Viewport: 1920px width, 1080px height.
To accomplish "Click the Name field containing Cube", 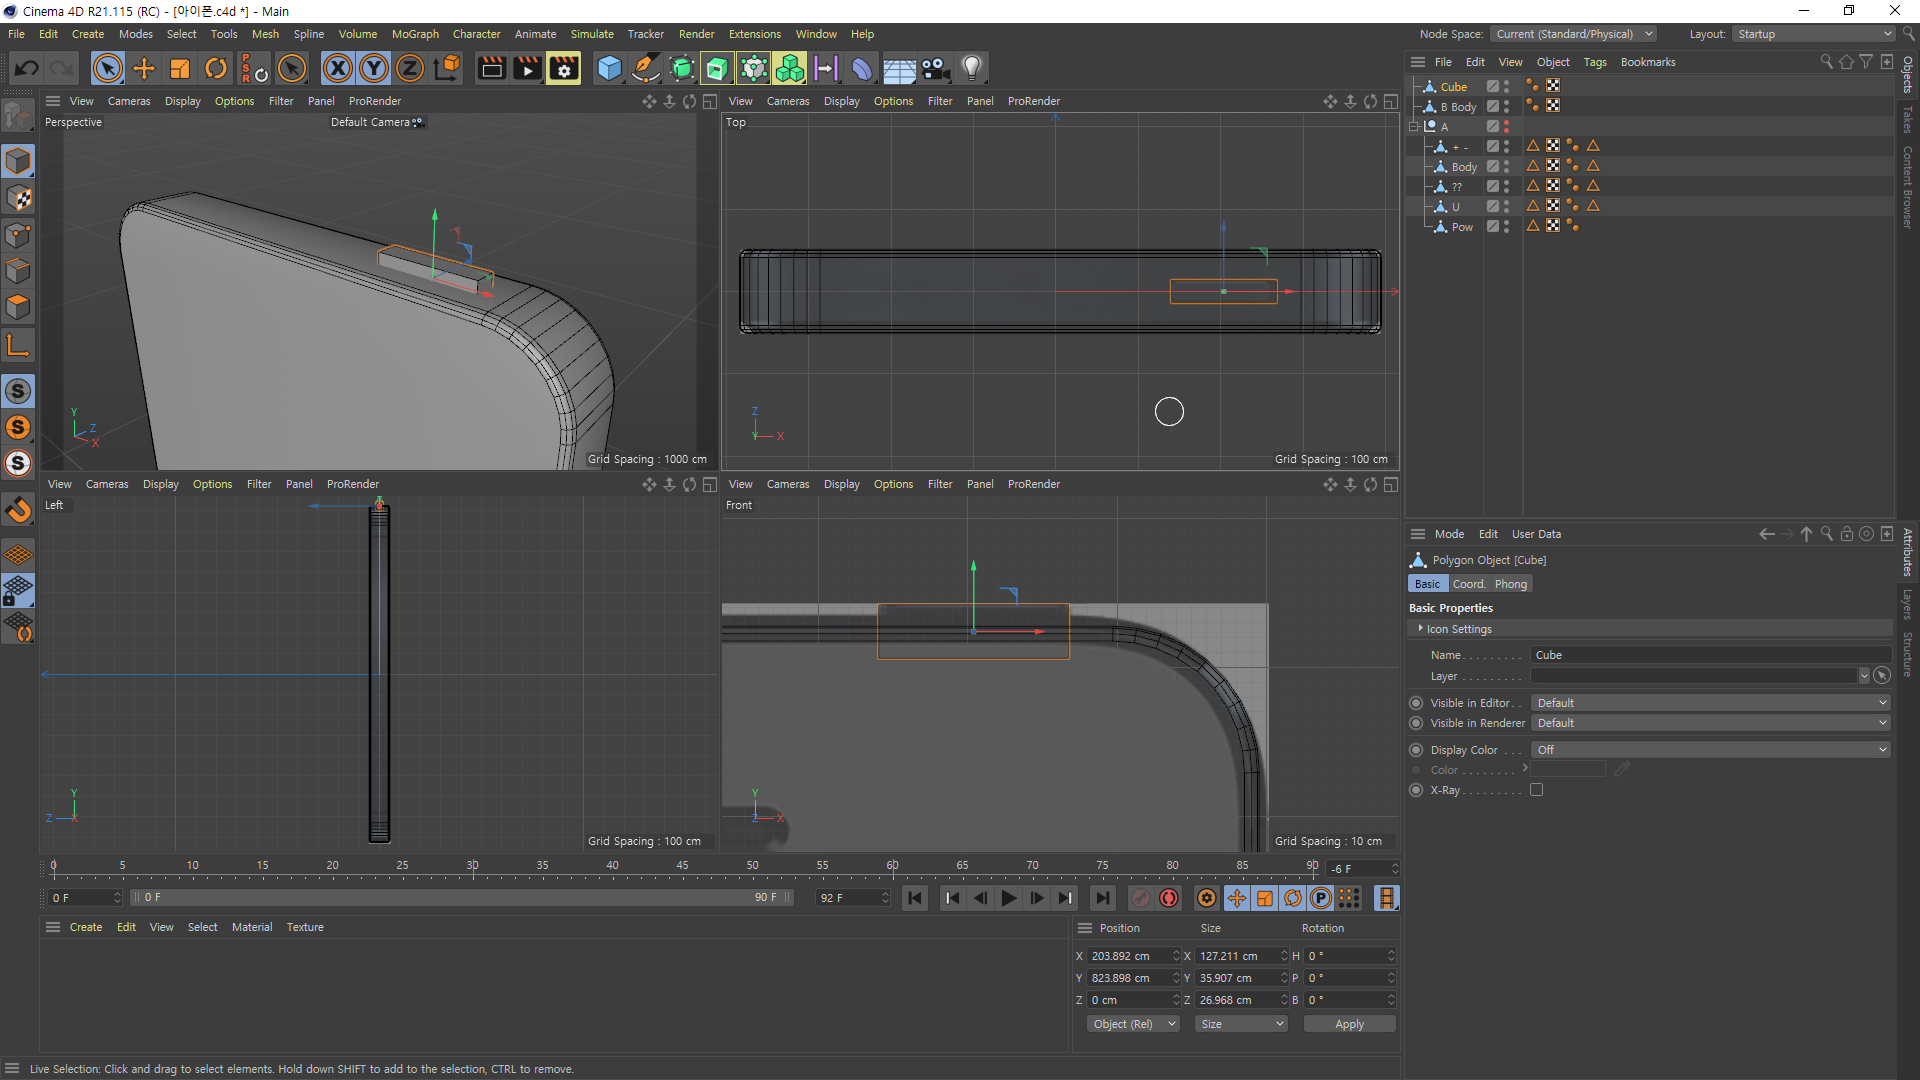I will pos(1710,655).
